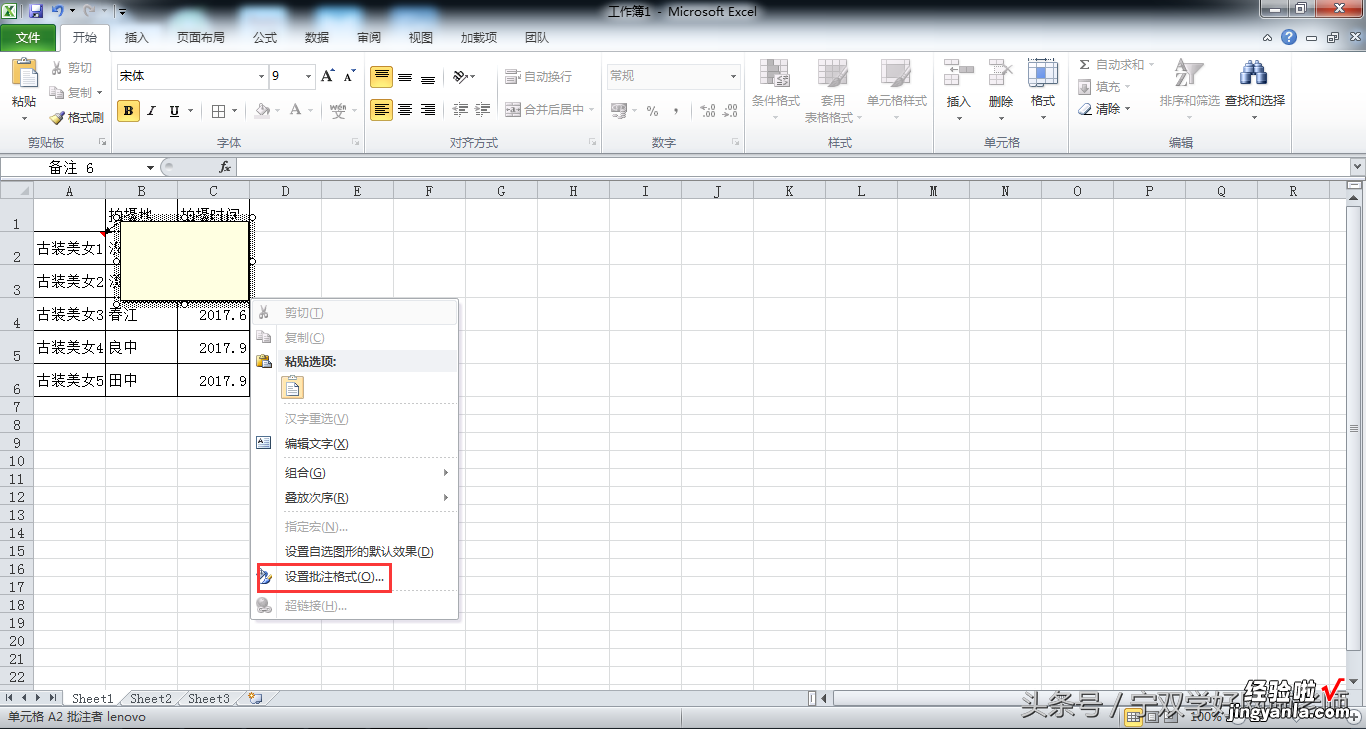Click into the formula bar input field
This screenshot has height=729, width=1366.
tap(792, 167)
